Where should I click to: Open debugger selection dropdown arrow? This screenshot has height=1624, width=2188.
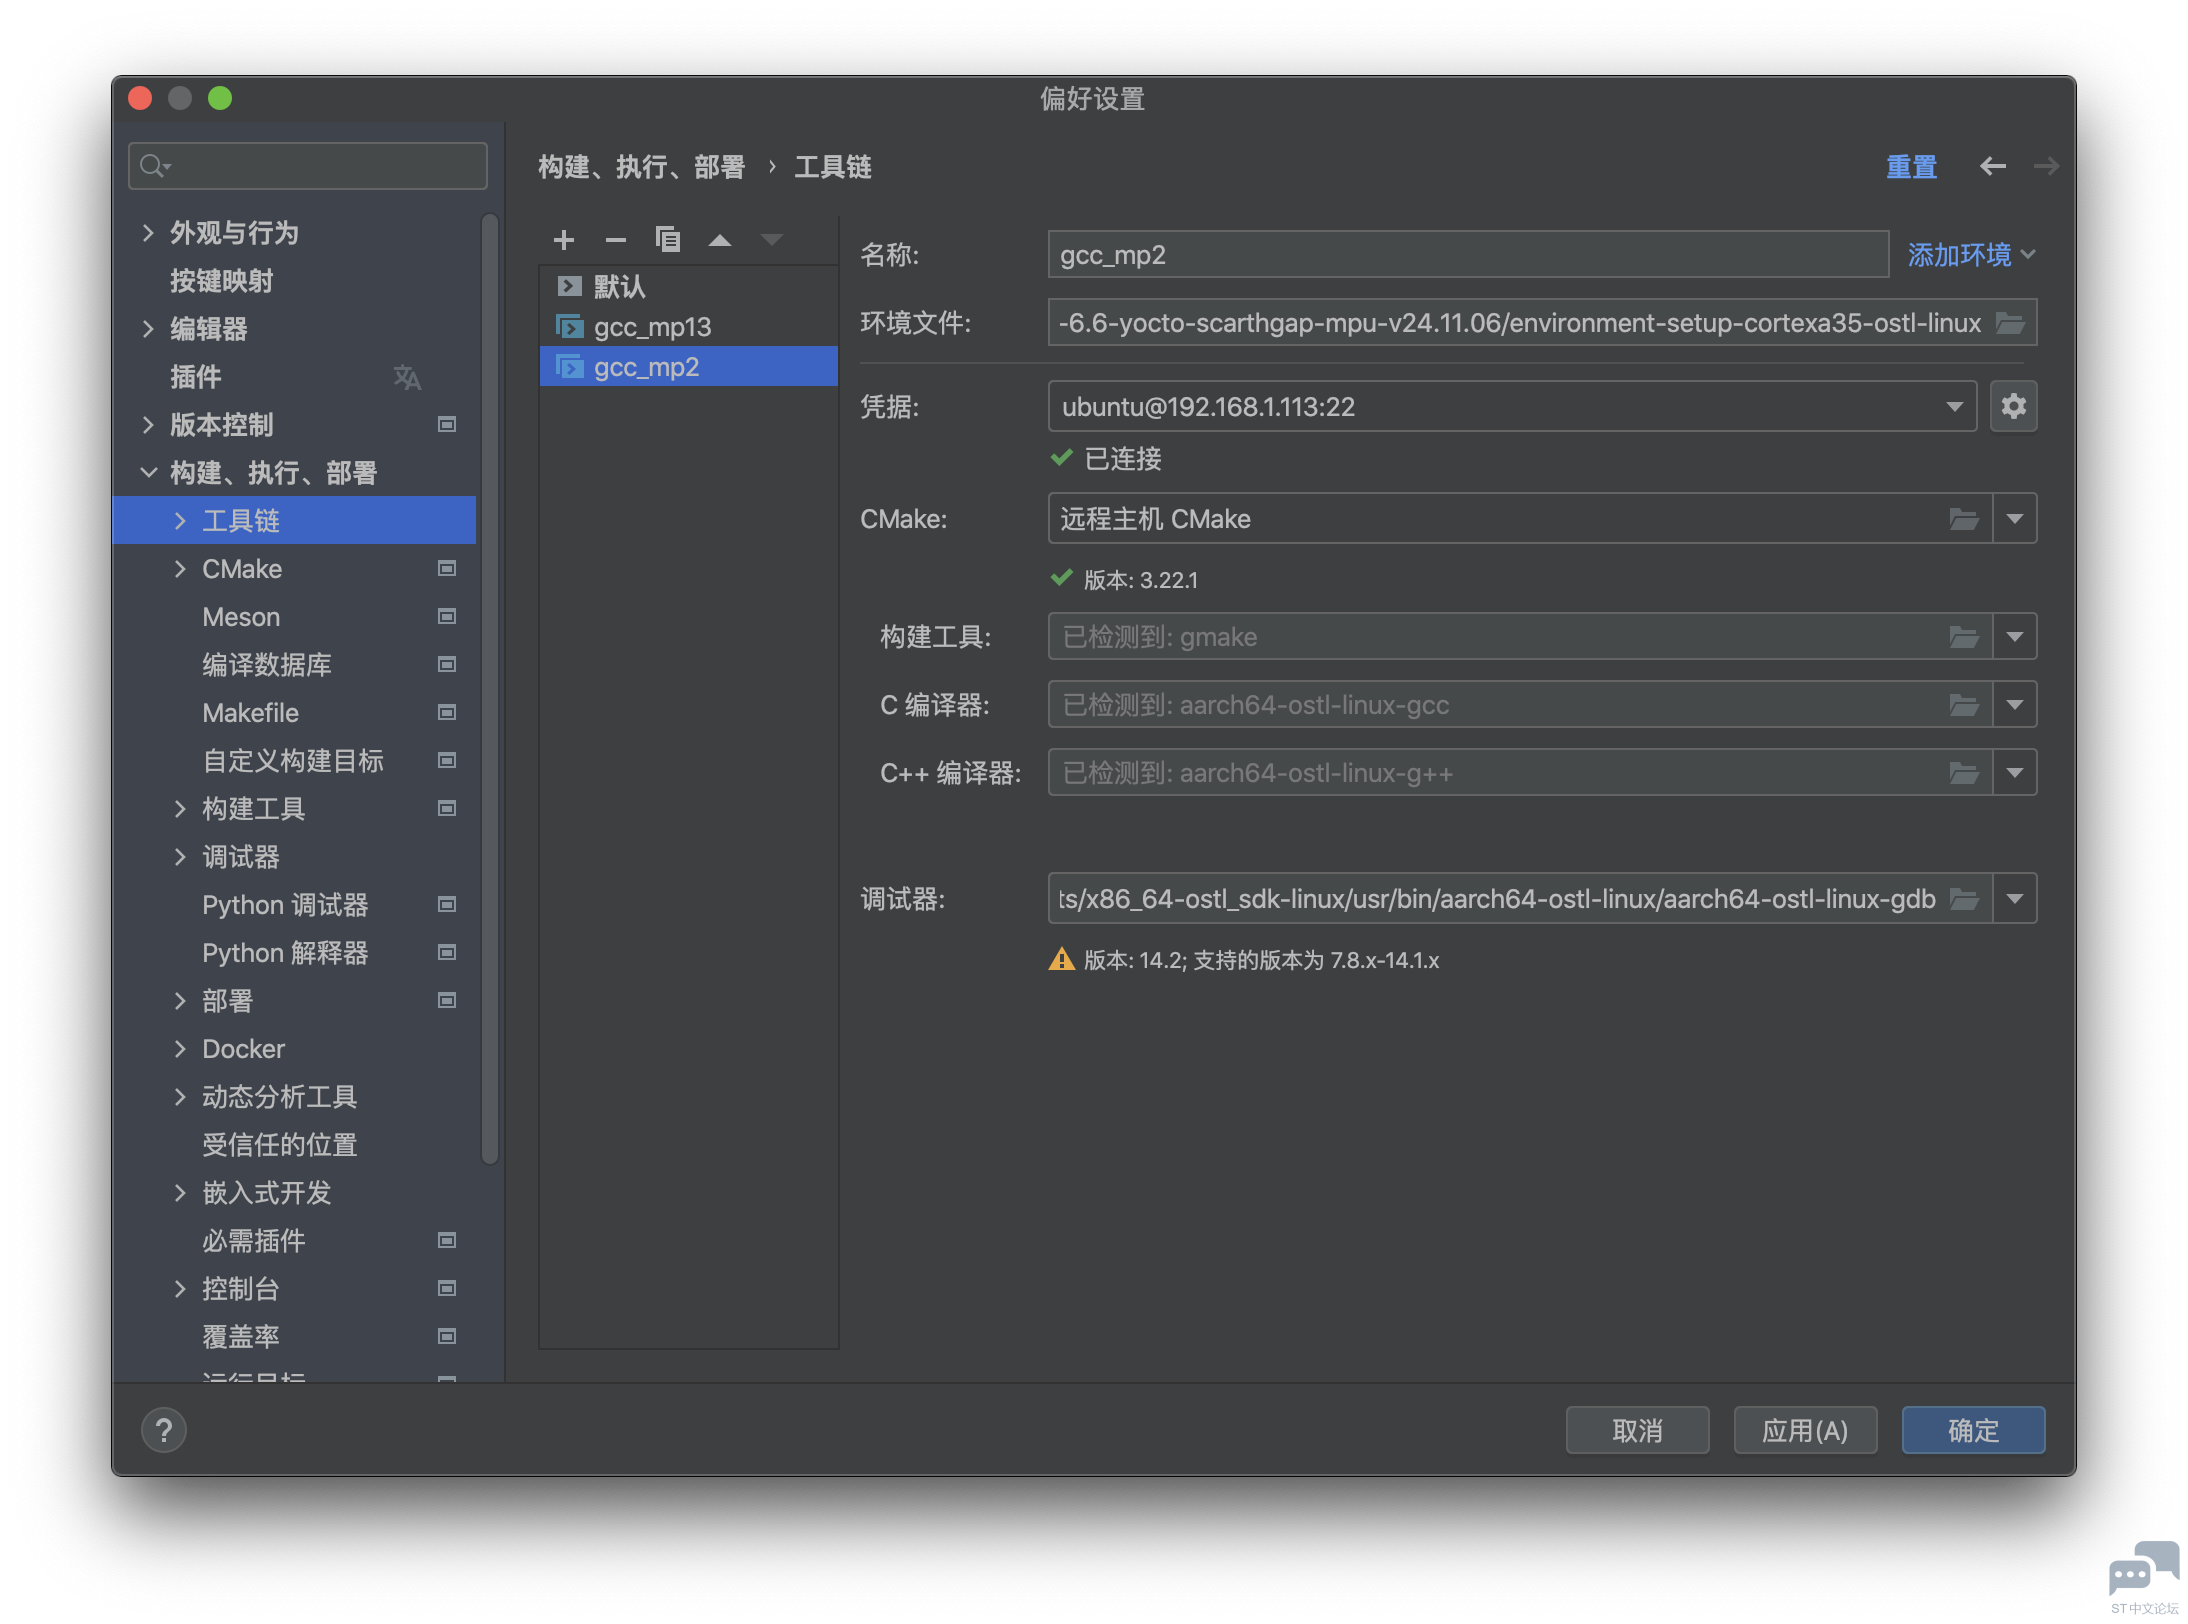2015,899
